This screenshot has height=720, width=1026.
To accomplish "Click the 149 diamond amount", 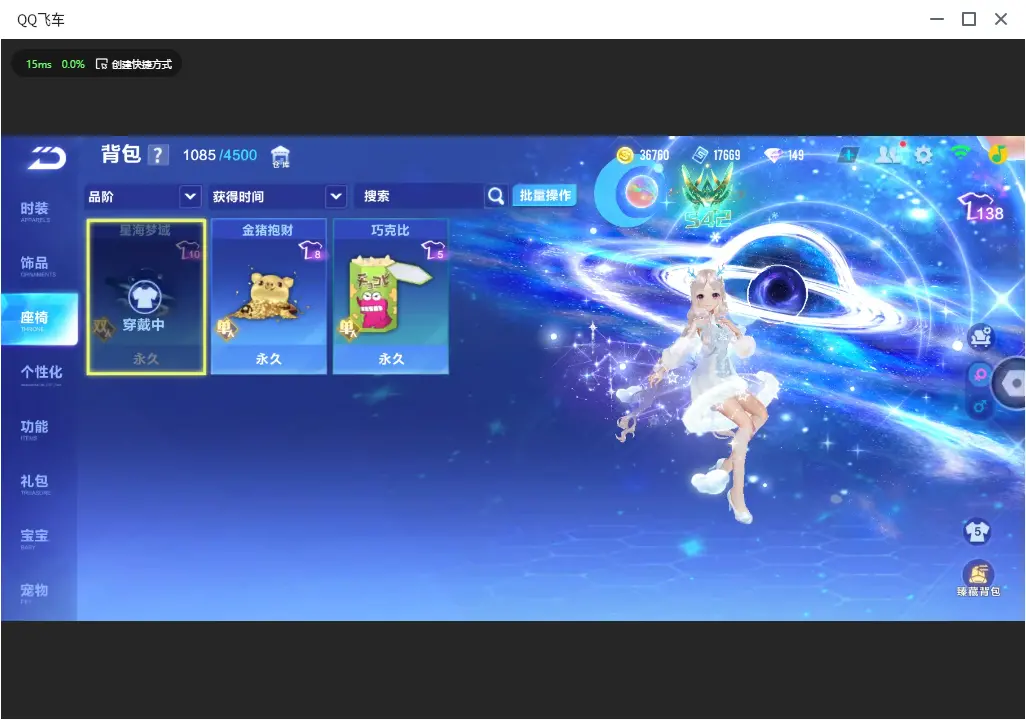I will 795,155.
